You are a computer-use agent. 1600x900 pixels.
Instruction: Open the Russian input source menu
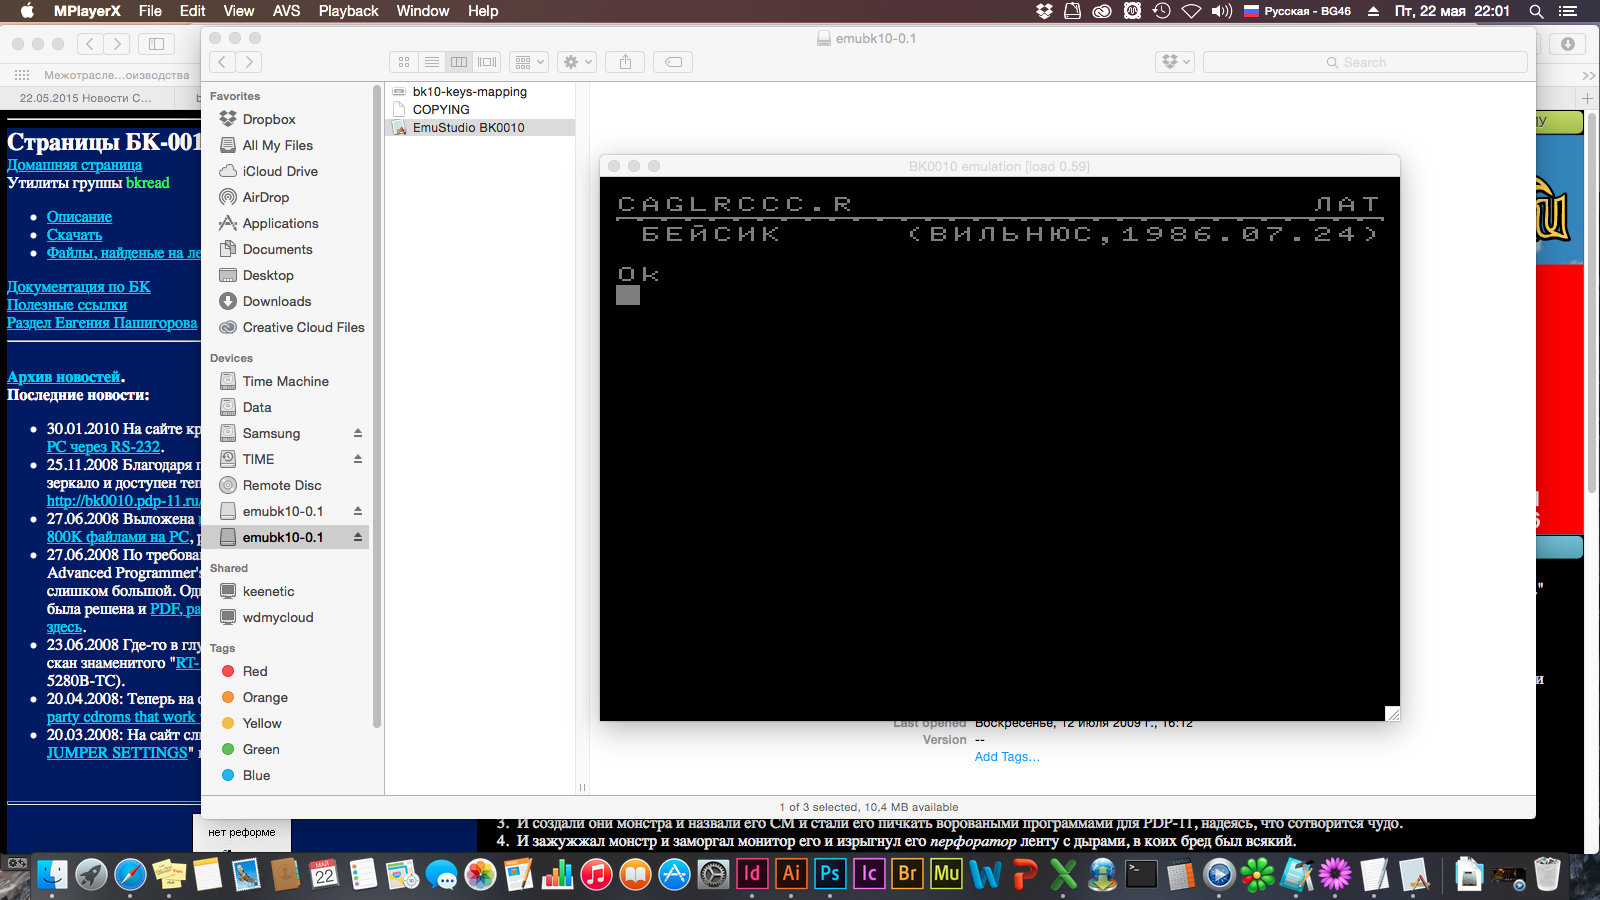tap(1297, 11)
